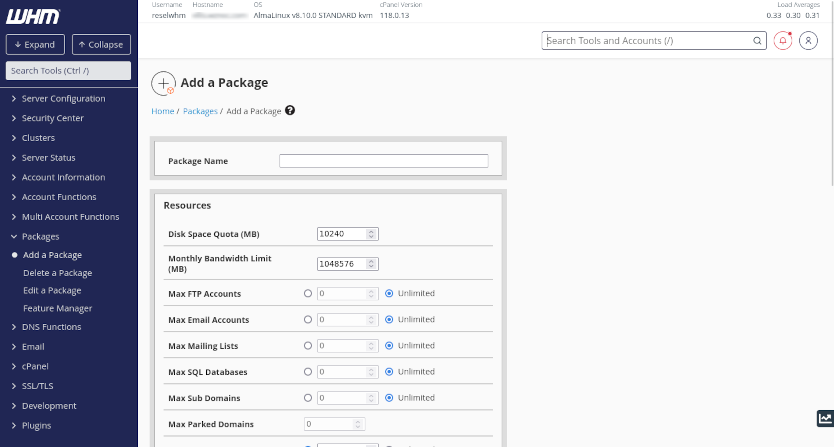Click the search magnifier icon
834x447 pixels.
click(758, 41)
